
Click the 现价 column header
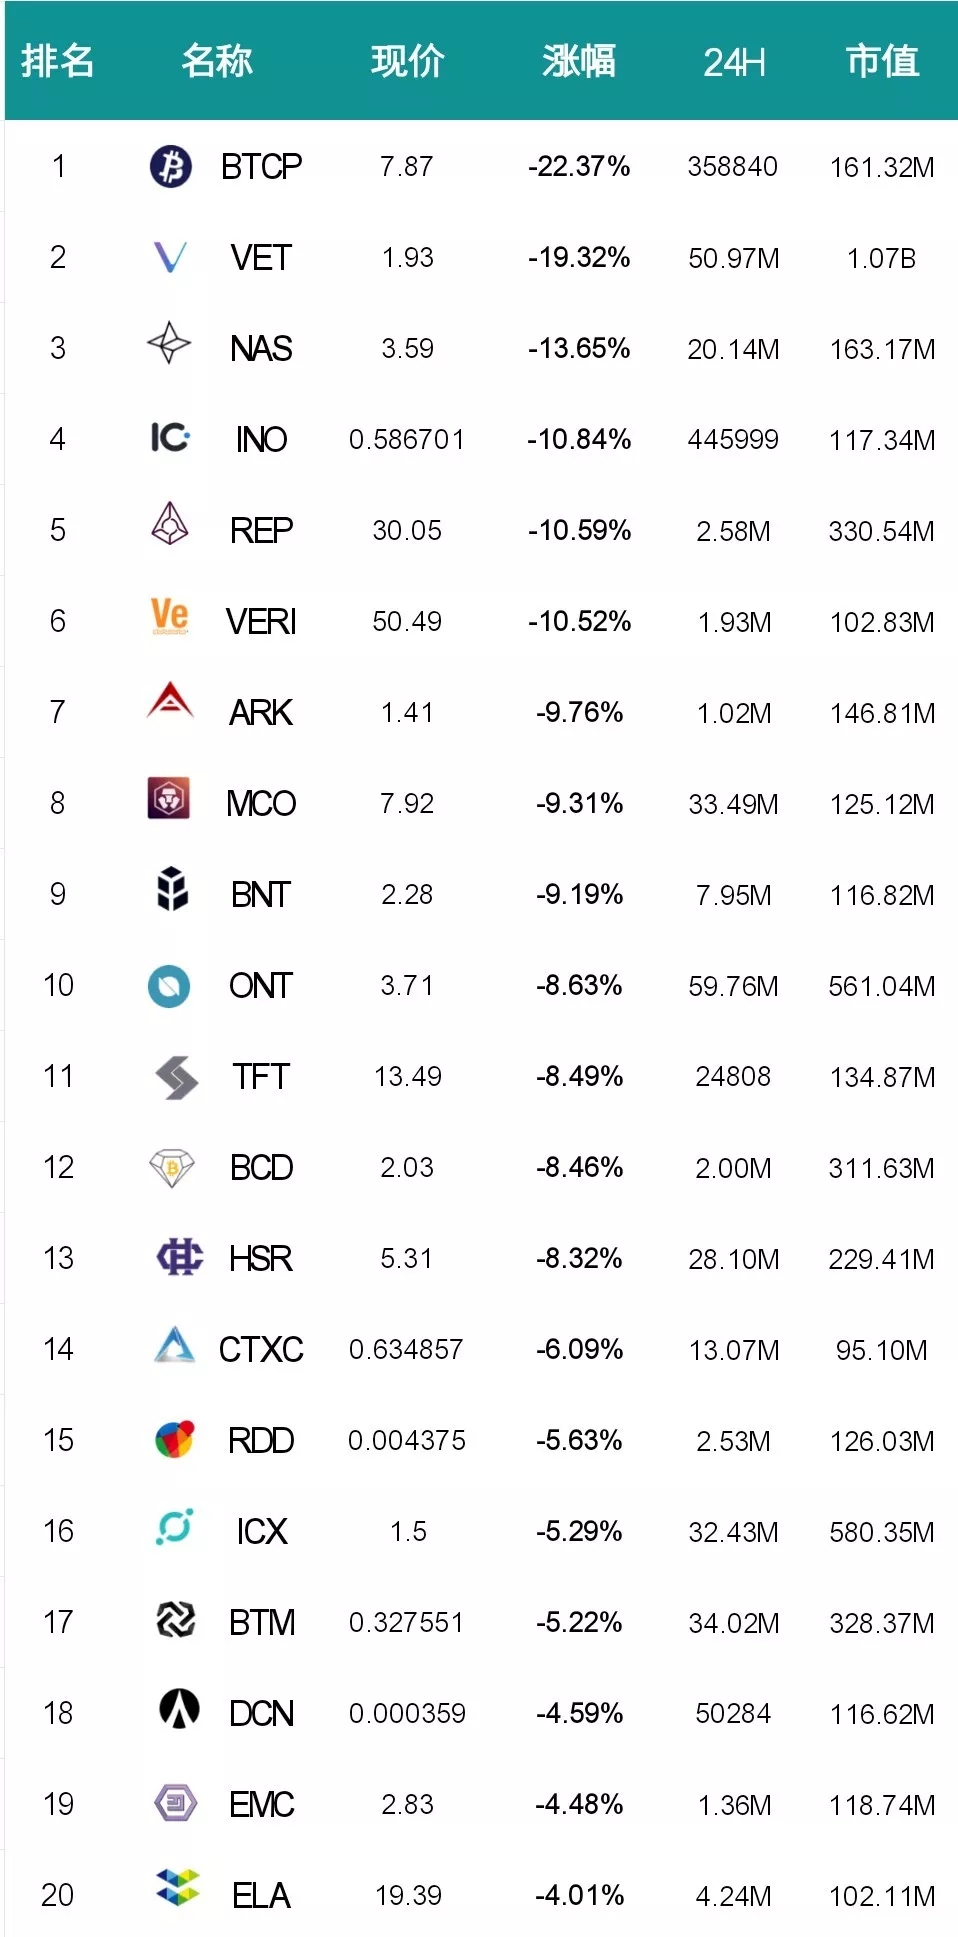[x=407, y=62]
